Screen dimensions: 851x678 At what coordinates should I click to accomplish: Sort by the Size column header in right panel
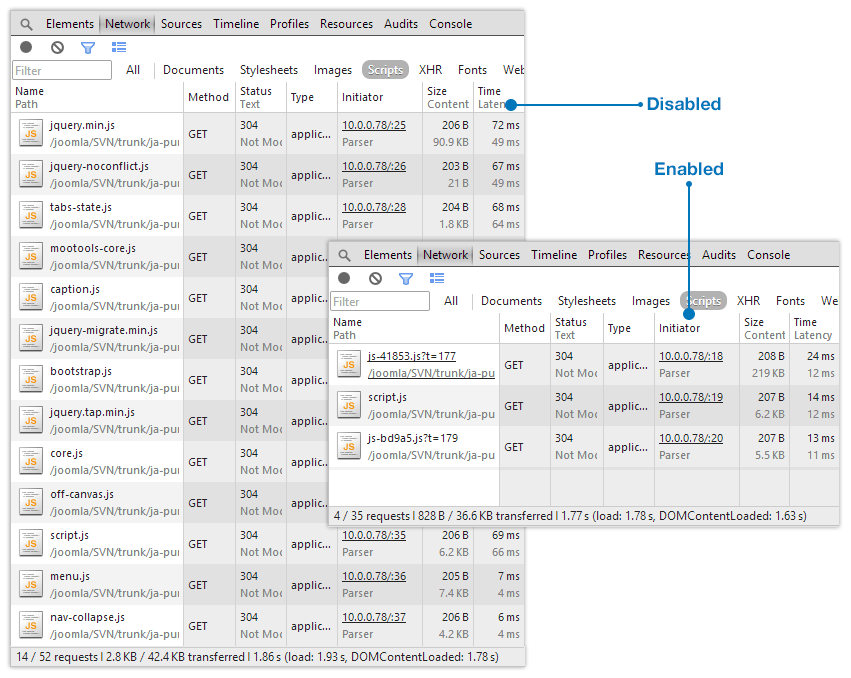click(x=754, y=322)
